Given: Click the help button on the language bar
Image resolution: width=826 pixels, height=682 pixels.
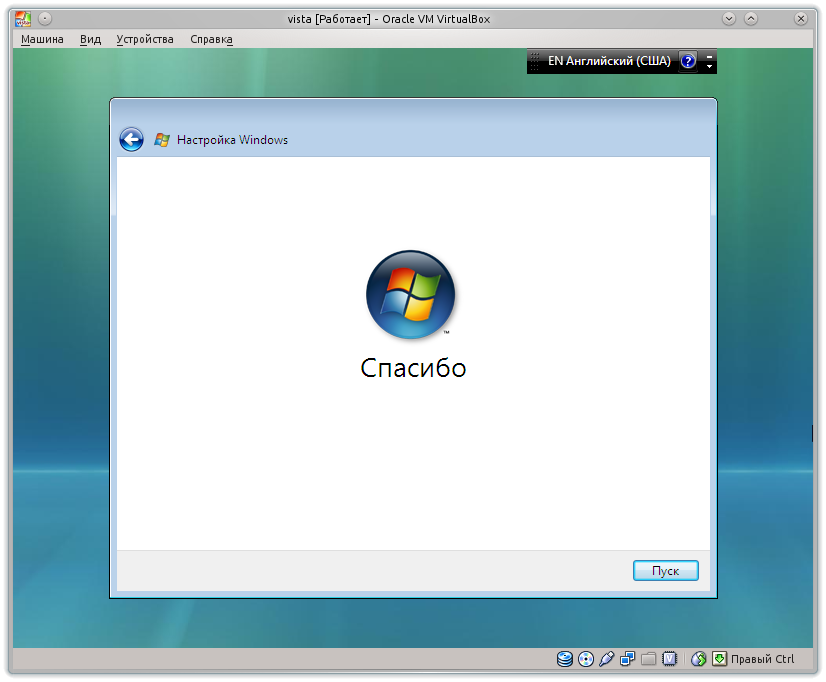Looking at the screenshot, I should (687, 61).
